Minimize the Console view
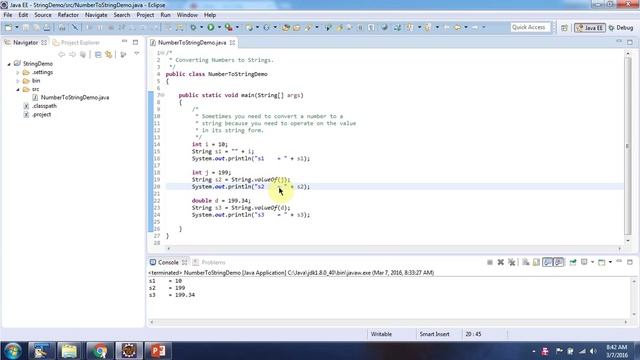This screenshot has width=640, height=360. coord(620,262)
